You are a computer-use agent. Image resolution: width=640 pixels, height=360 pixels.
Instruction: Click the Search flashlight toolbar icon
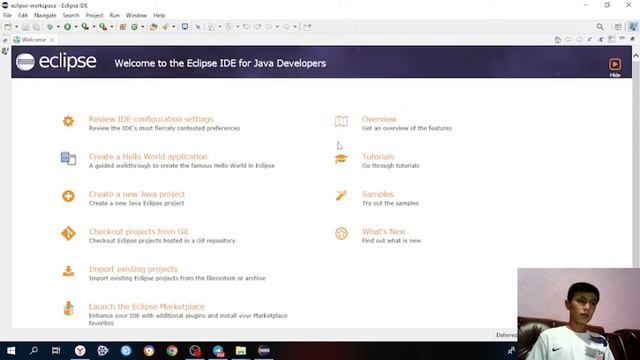click(x=165, y=27)
